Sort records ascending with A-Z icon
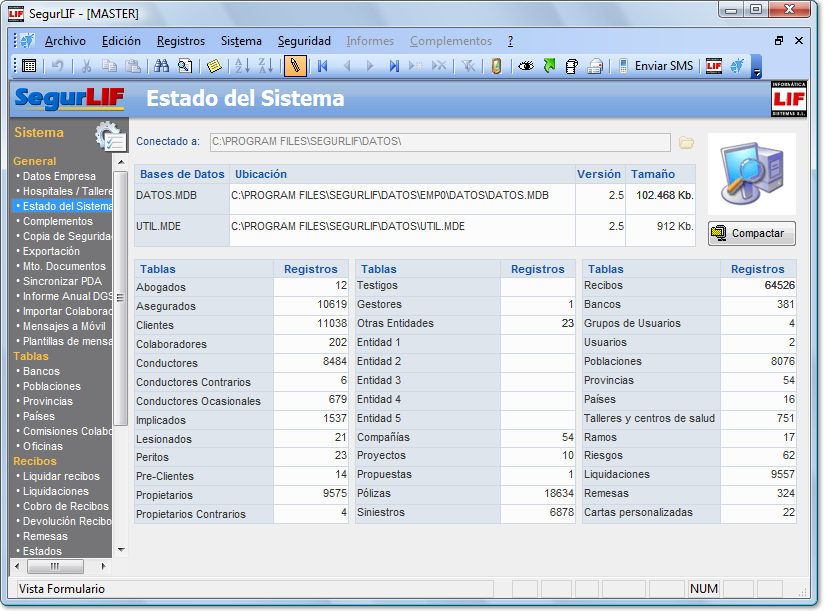The width and height of the screenshot is (824, 611). tap(241, 66)
